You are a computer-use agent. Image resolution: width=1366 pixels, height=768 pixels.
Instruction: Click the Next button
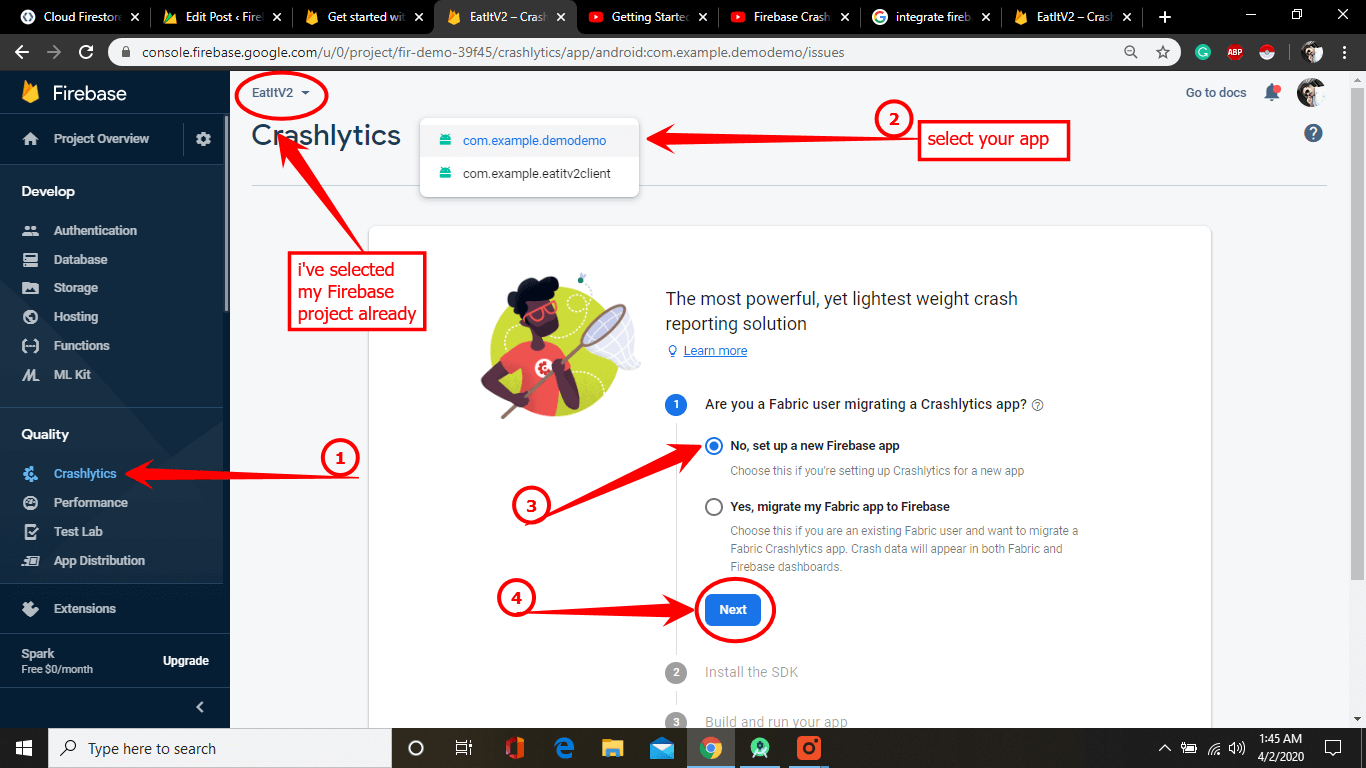pyautogui.click(x=733, y=610)
